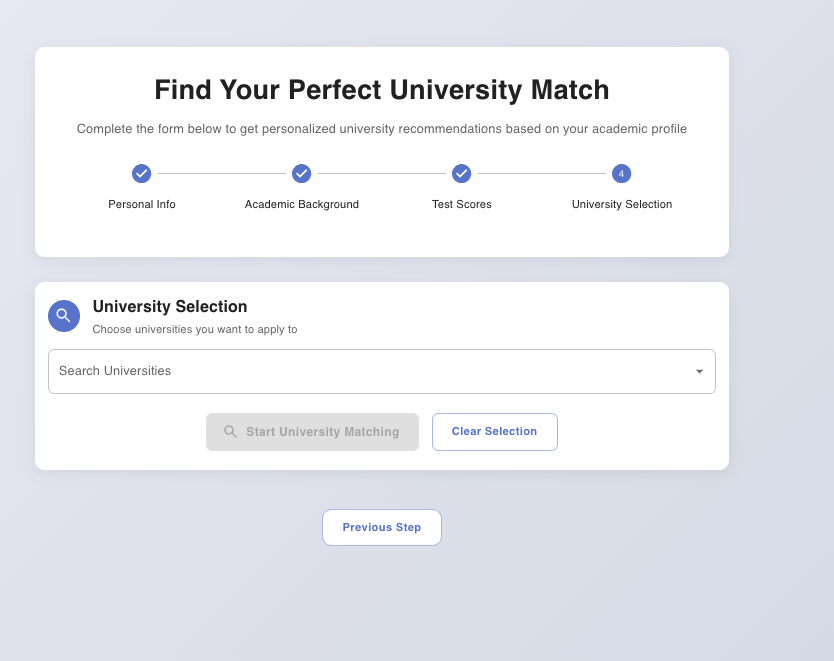Click the "Complete the form below" description text
This screenshot has height=661, width=834.
[x=382, y=129]
